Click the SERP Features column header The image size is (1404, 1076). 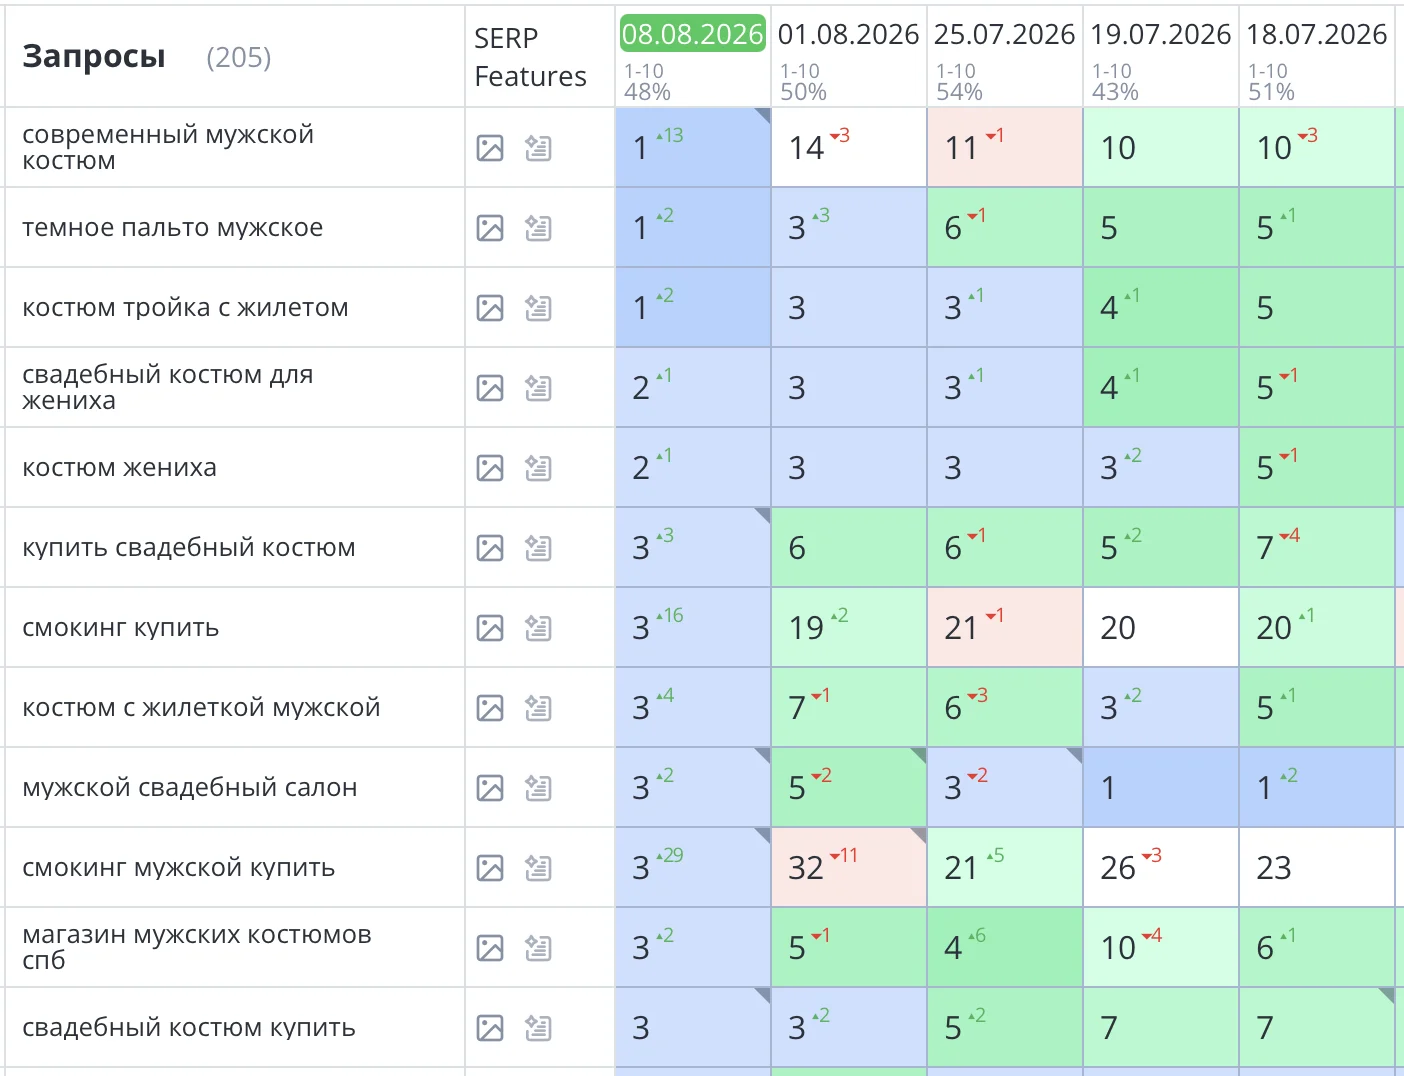530,57
